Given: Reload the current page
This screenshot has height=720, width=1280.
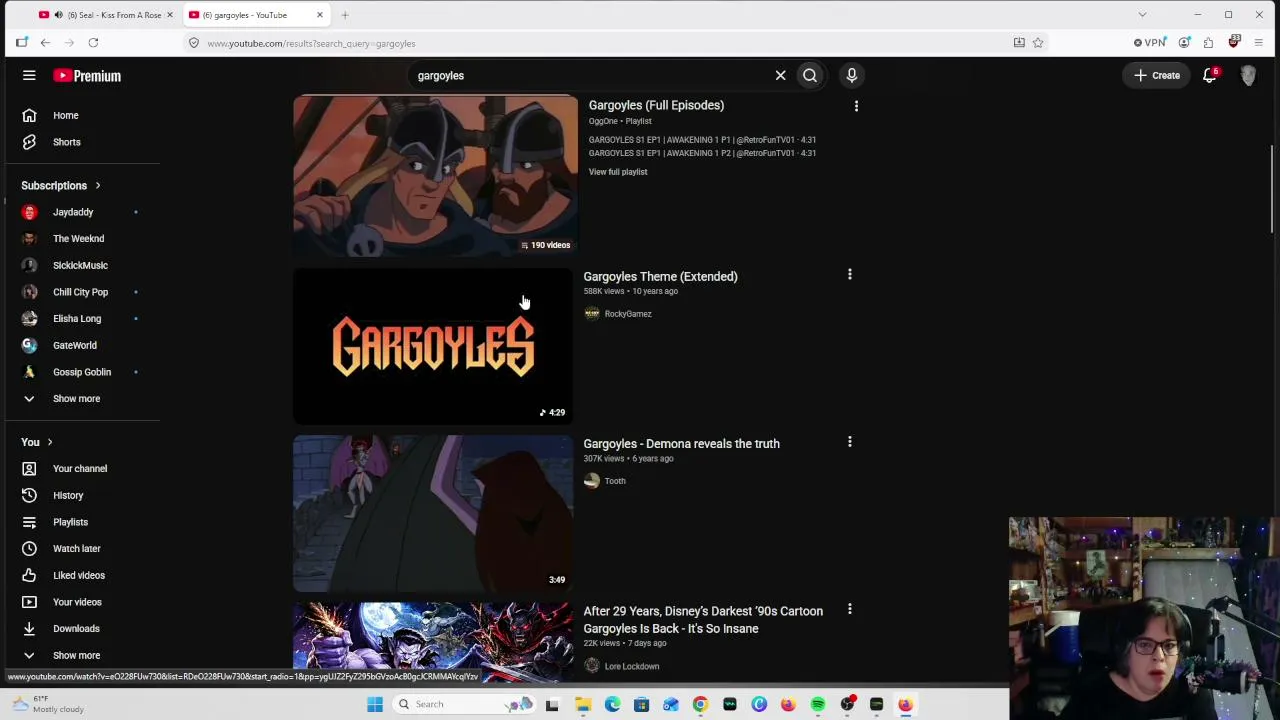Looking at the screenshot, I should [93, 43].
